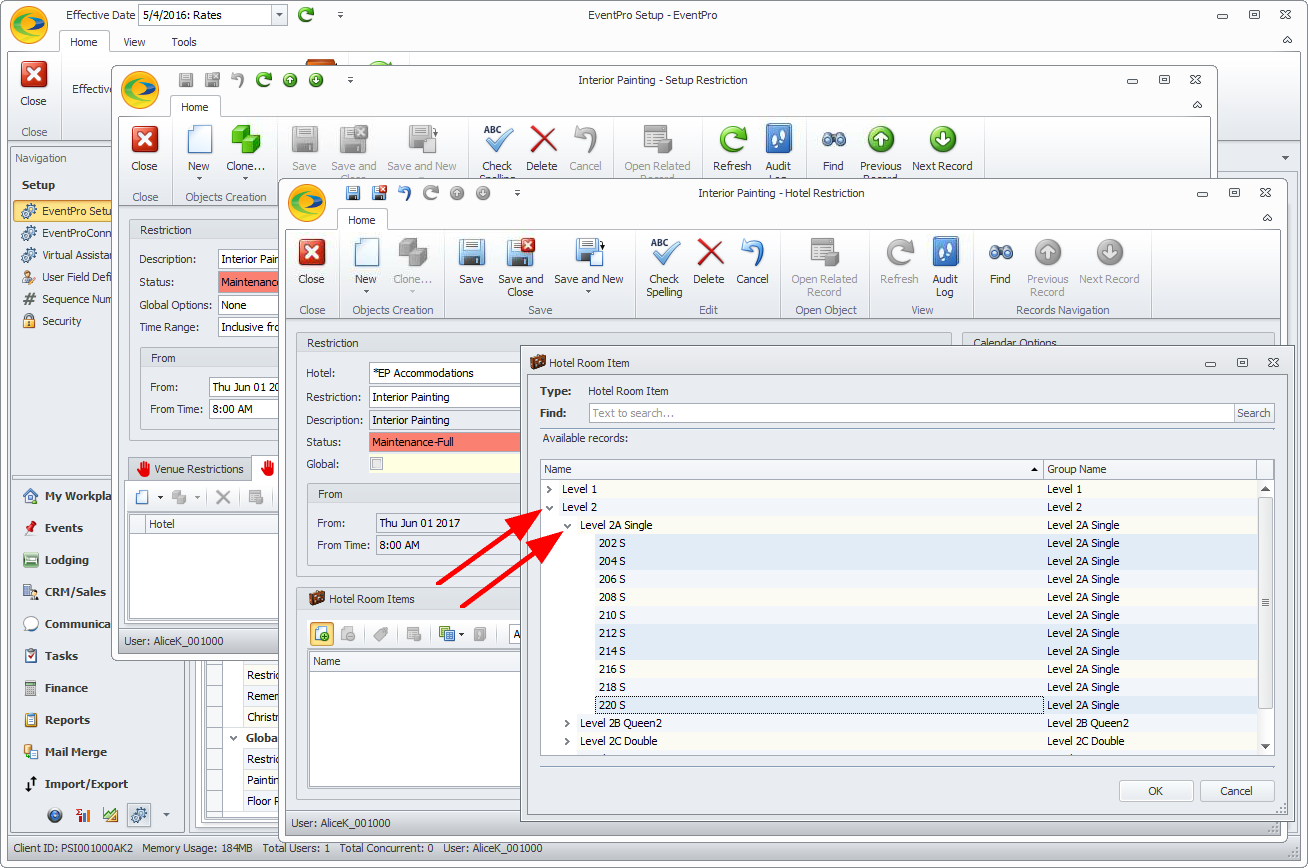Sort by the Name column header

[791, 469]
